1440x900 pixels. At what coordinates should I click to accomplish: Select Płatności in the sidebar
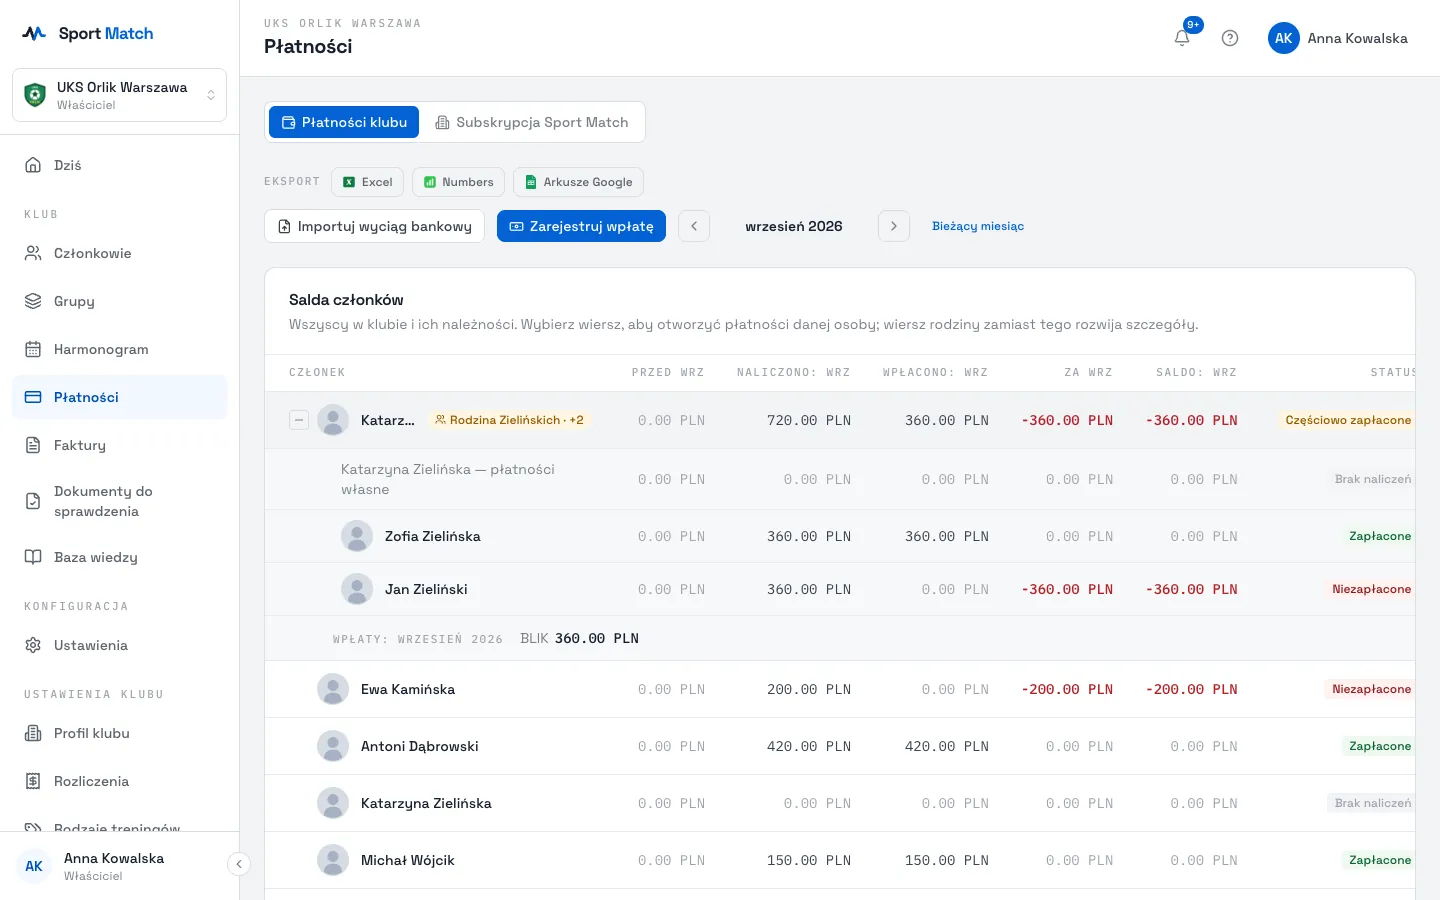120,397
